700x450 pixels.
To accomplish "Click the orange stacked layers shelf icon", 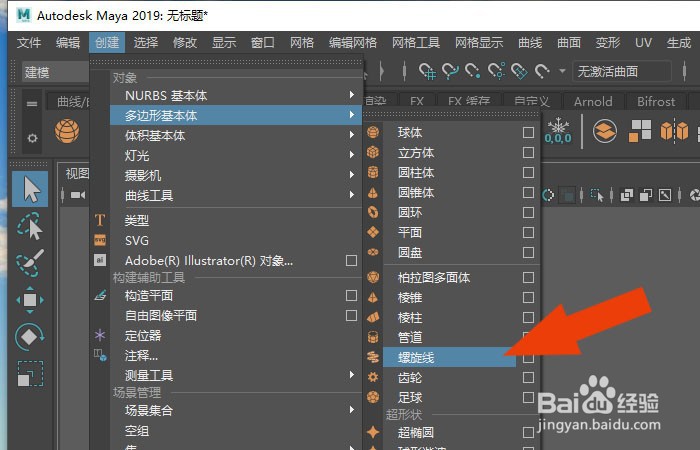I will [x=605, y=131].
